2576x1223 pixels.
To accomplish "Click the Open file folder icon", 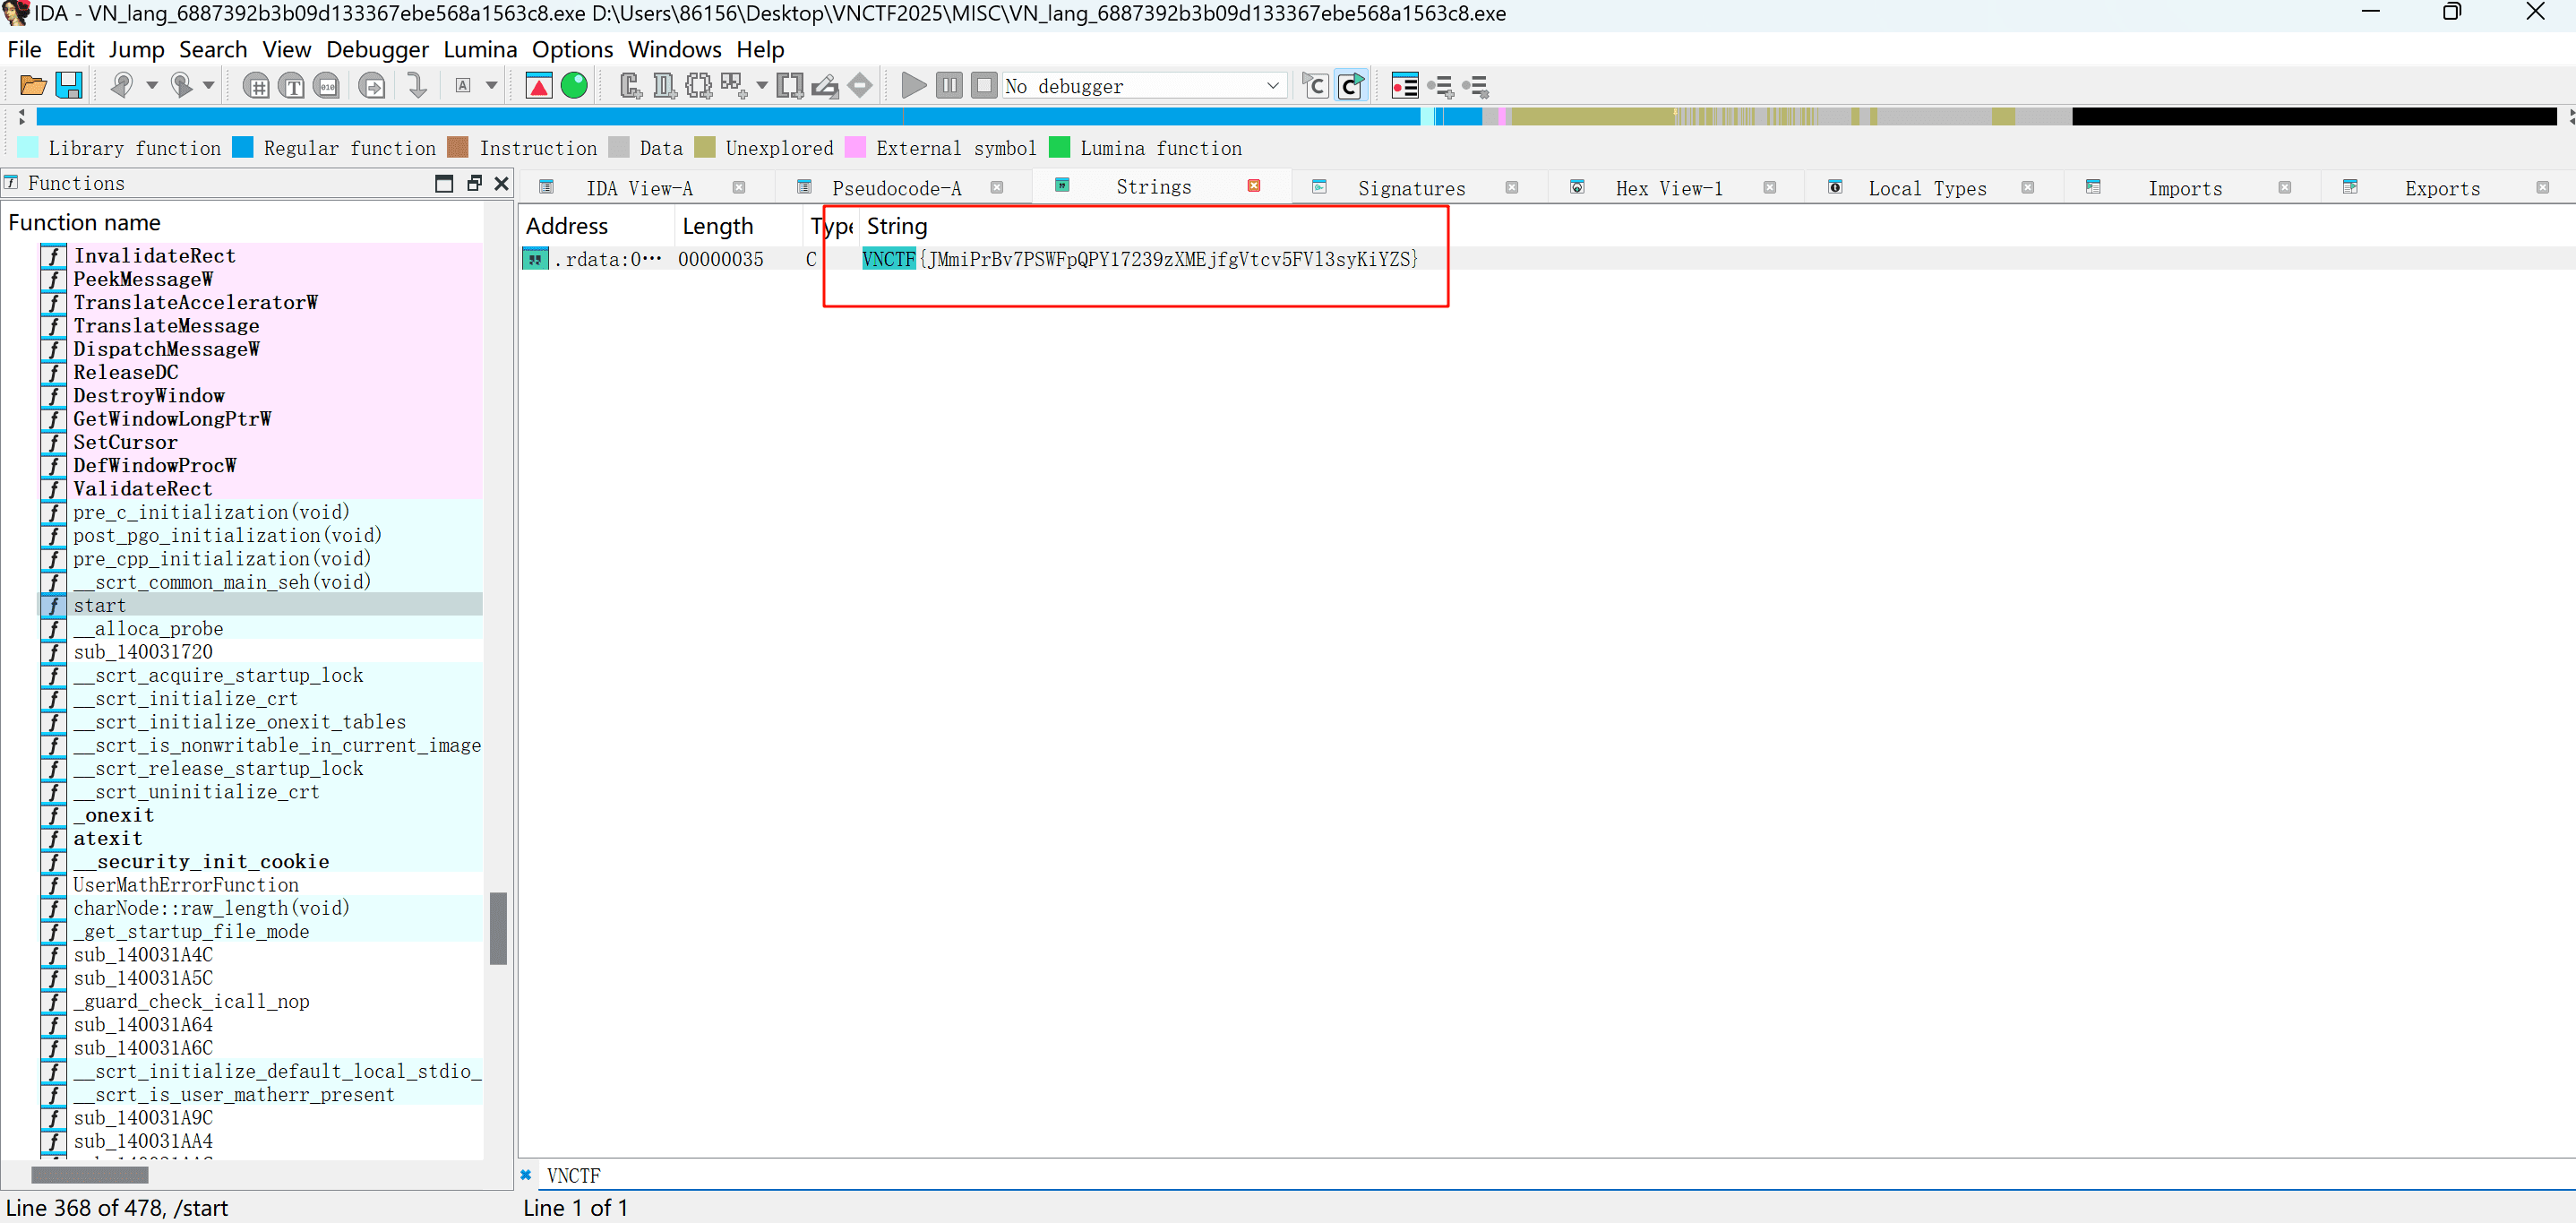I will click(x=33, y=86).
